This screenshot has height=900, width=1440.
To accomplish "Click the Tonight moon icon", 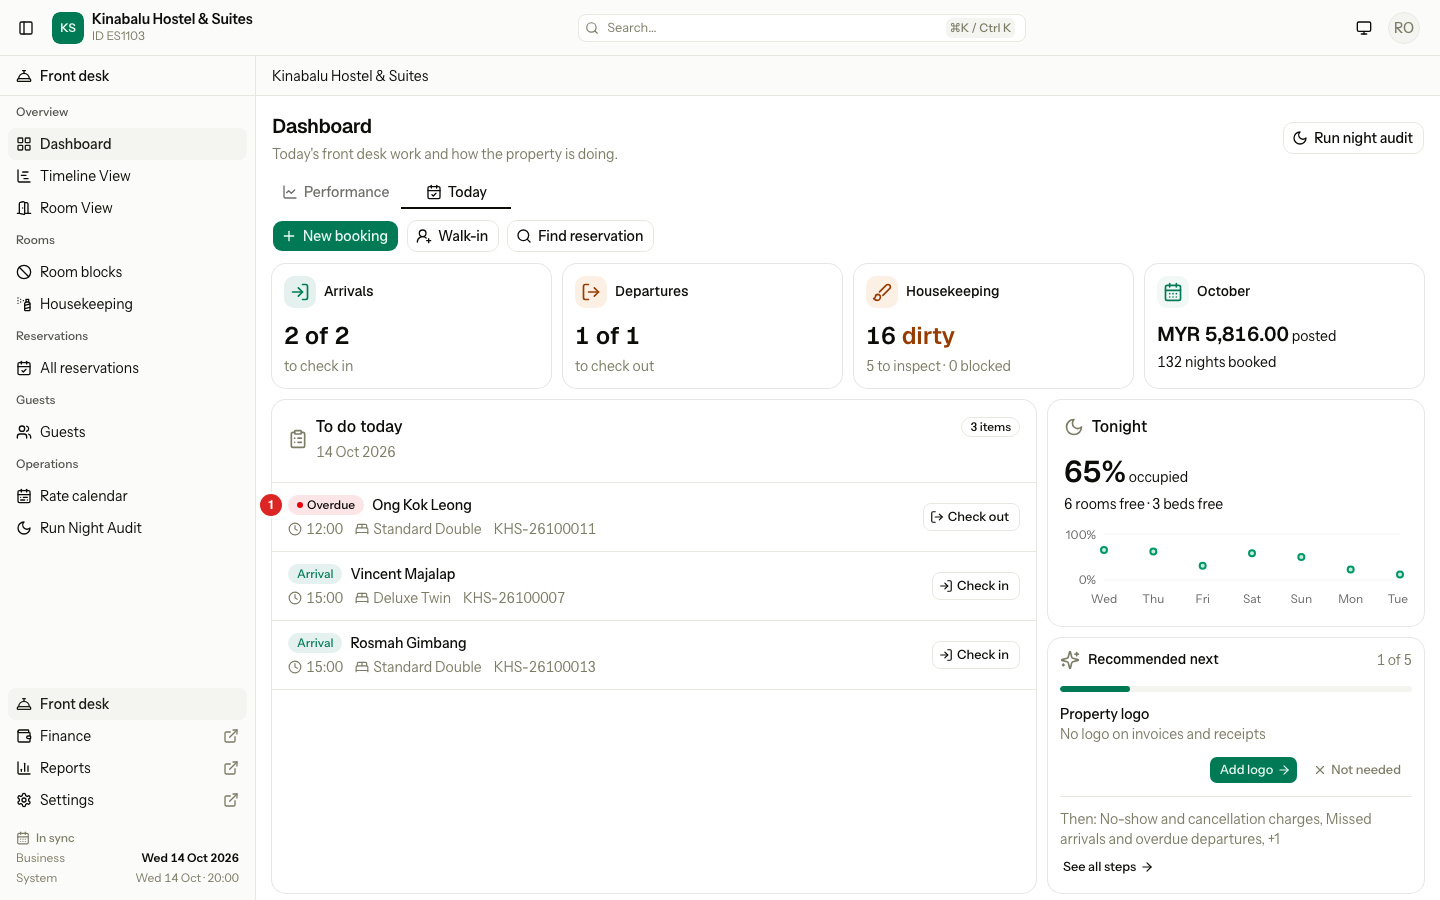I will 1074,427.
